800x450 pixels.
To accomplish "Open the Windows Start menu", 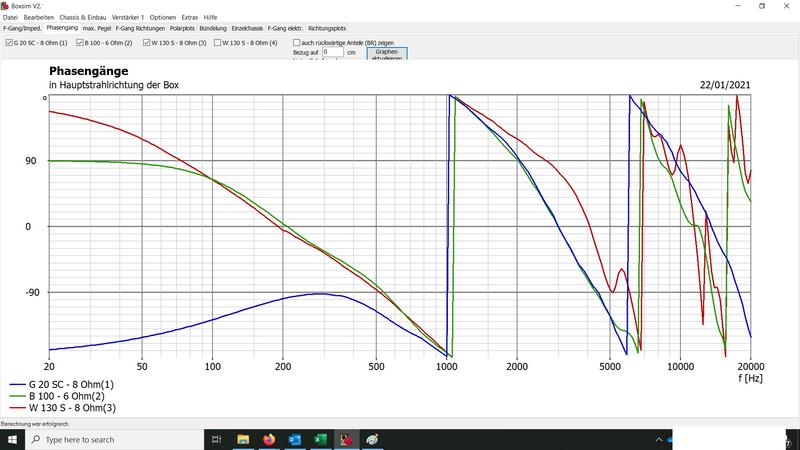I will point(12,439).
